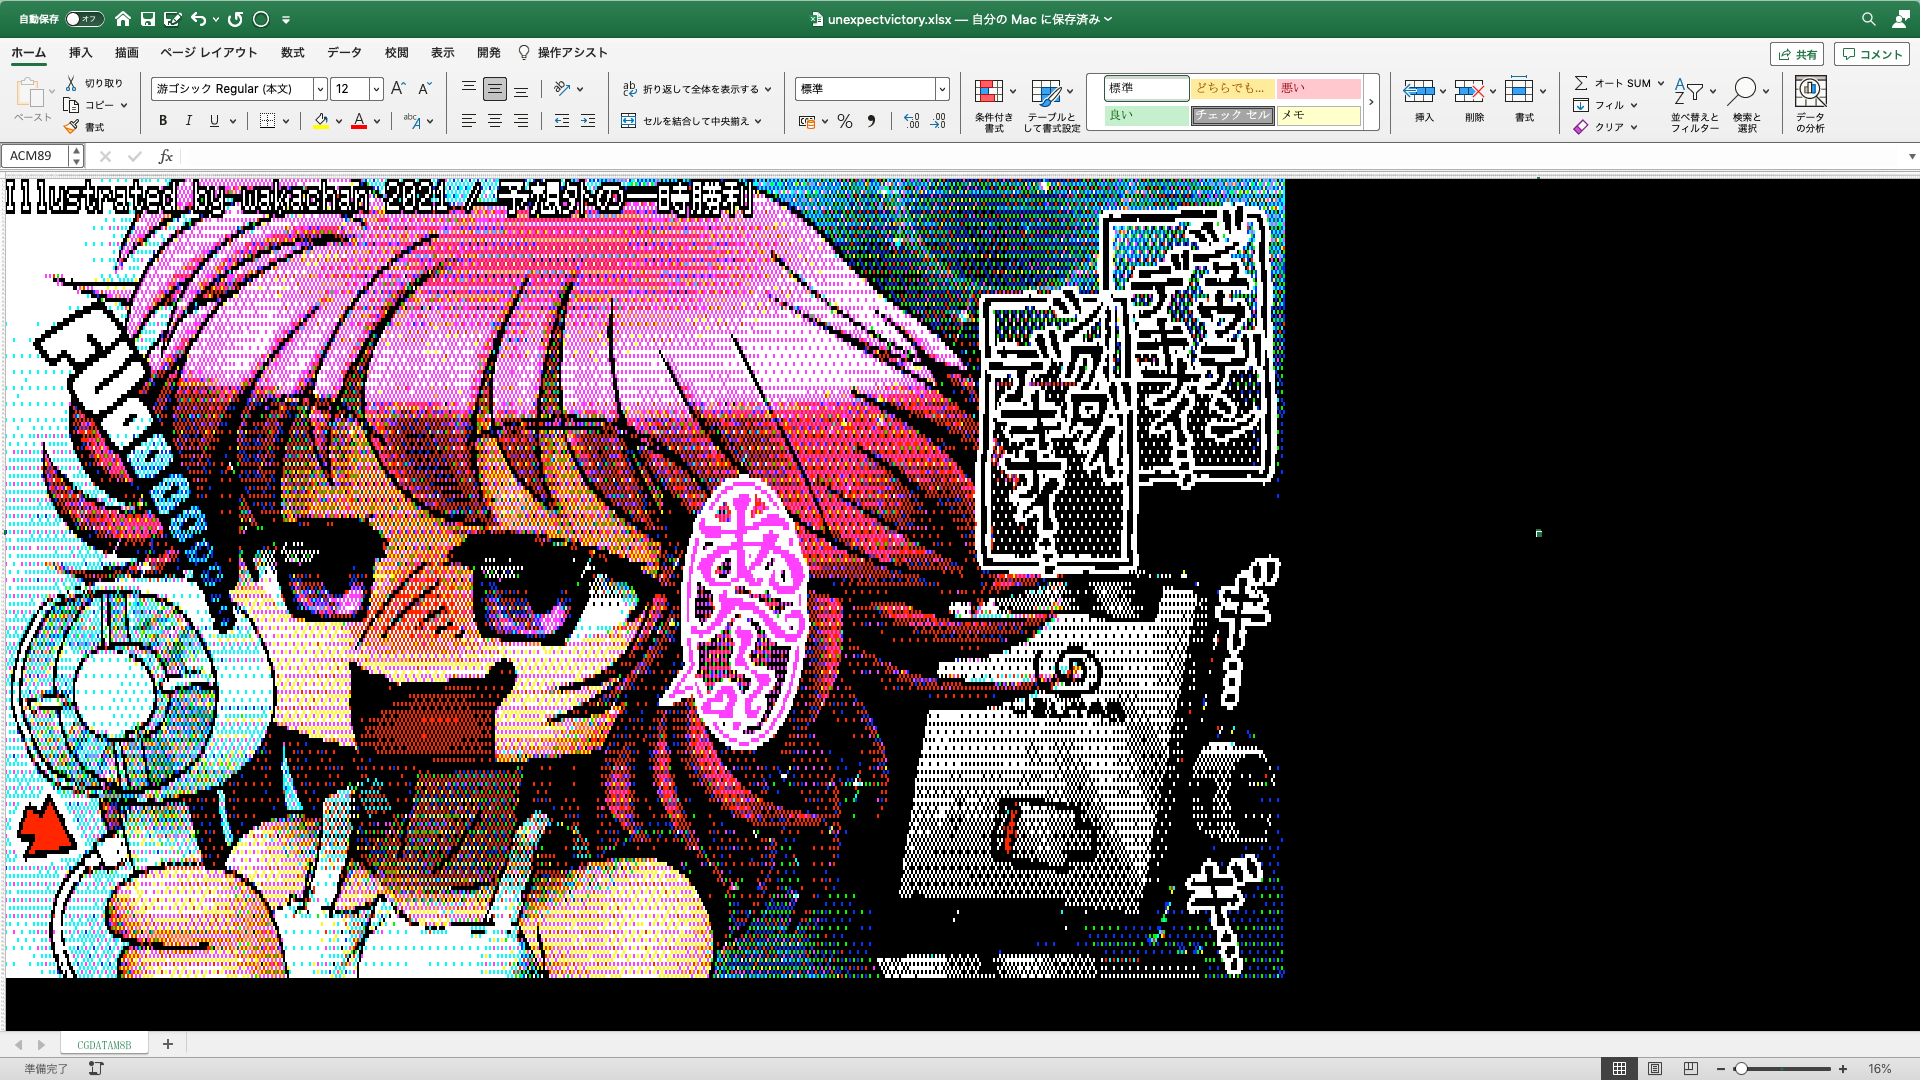The height and width of the screenshot is (1080, 1920).
Task: Click the decrease indent icon
Action: pos(562,121)
